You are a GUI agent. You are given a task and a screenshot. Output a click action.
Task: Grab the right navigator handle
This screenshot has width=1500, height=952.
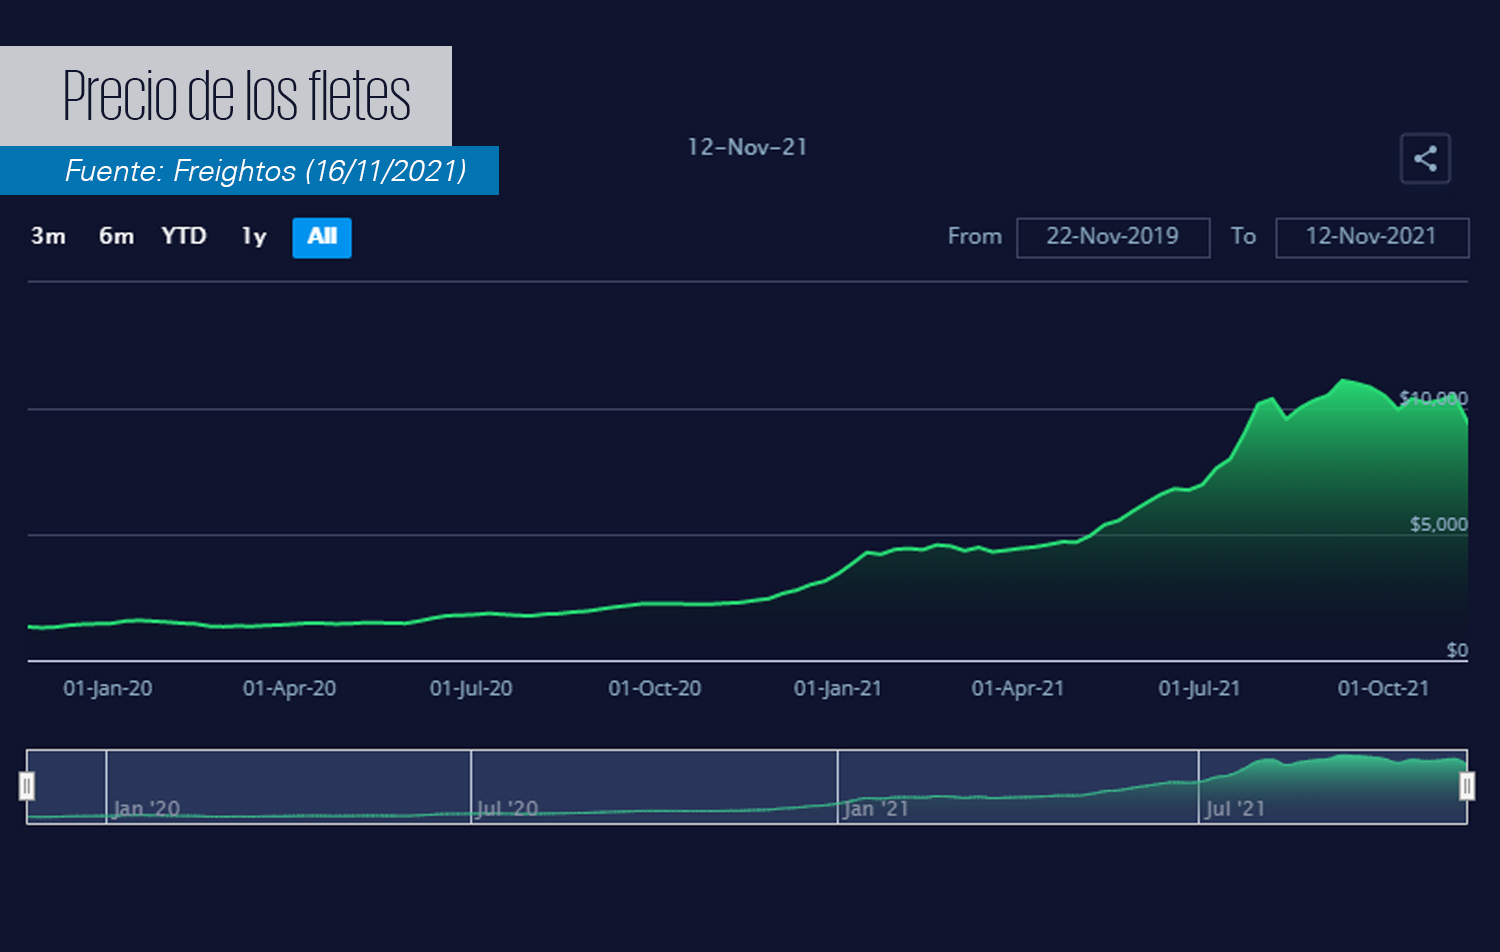point(1467,786)
